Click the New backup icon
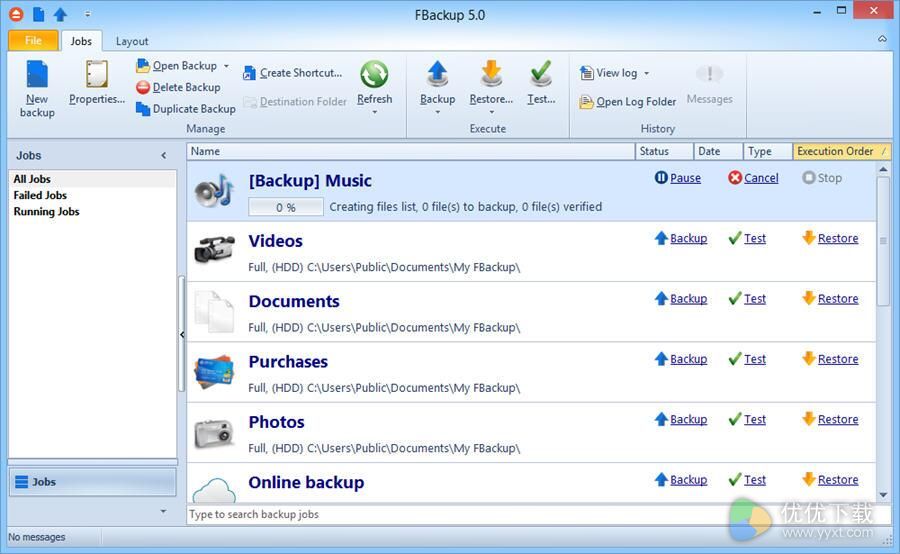Viewport: 900px width, 554px height. [37, 75]
